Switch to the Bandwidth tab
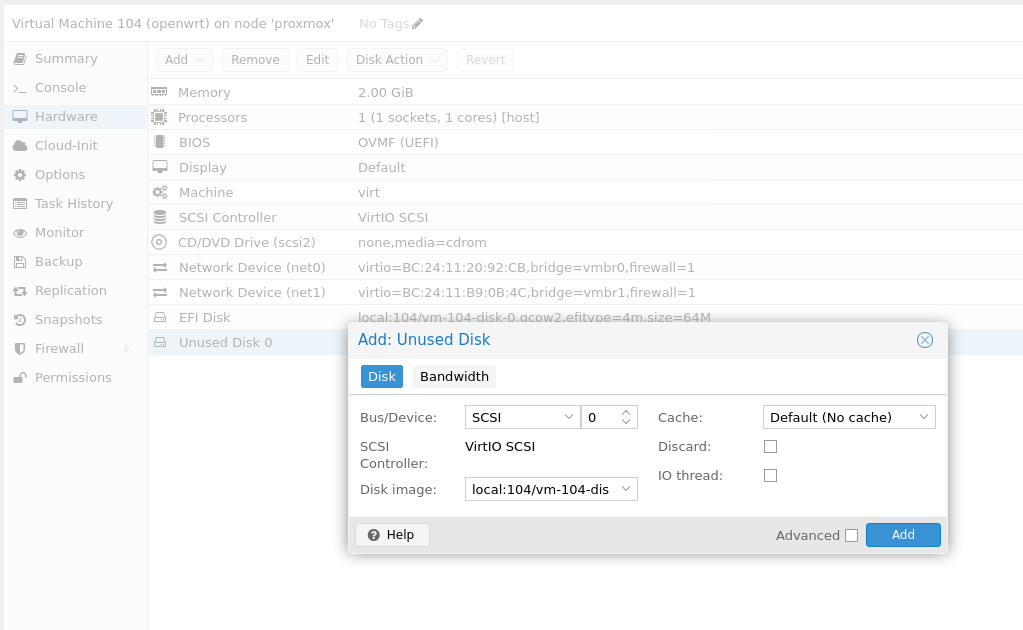 pyautogui.click(x=454, y=377)
